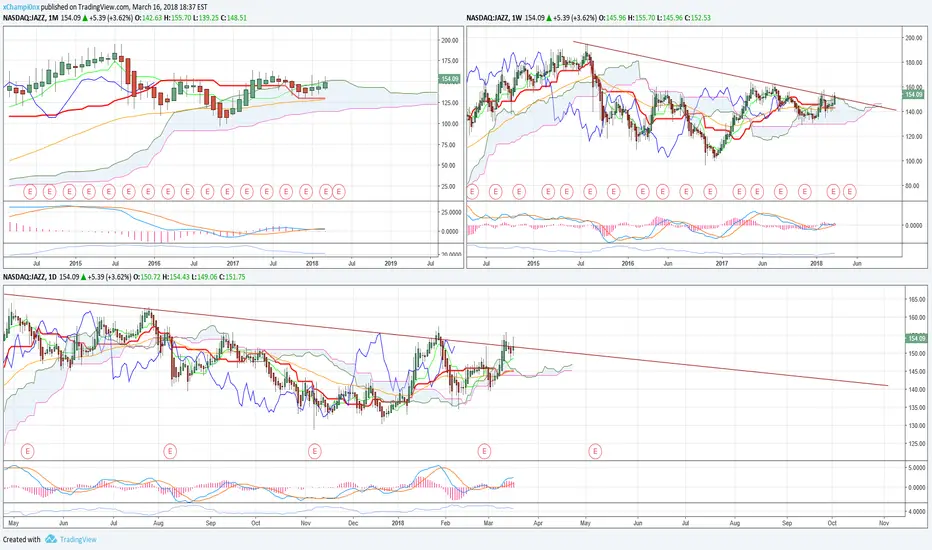Click the 75.00 price level on the monthly chart axis

point(451,144)
